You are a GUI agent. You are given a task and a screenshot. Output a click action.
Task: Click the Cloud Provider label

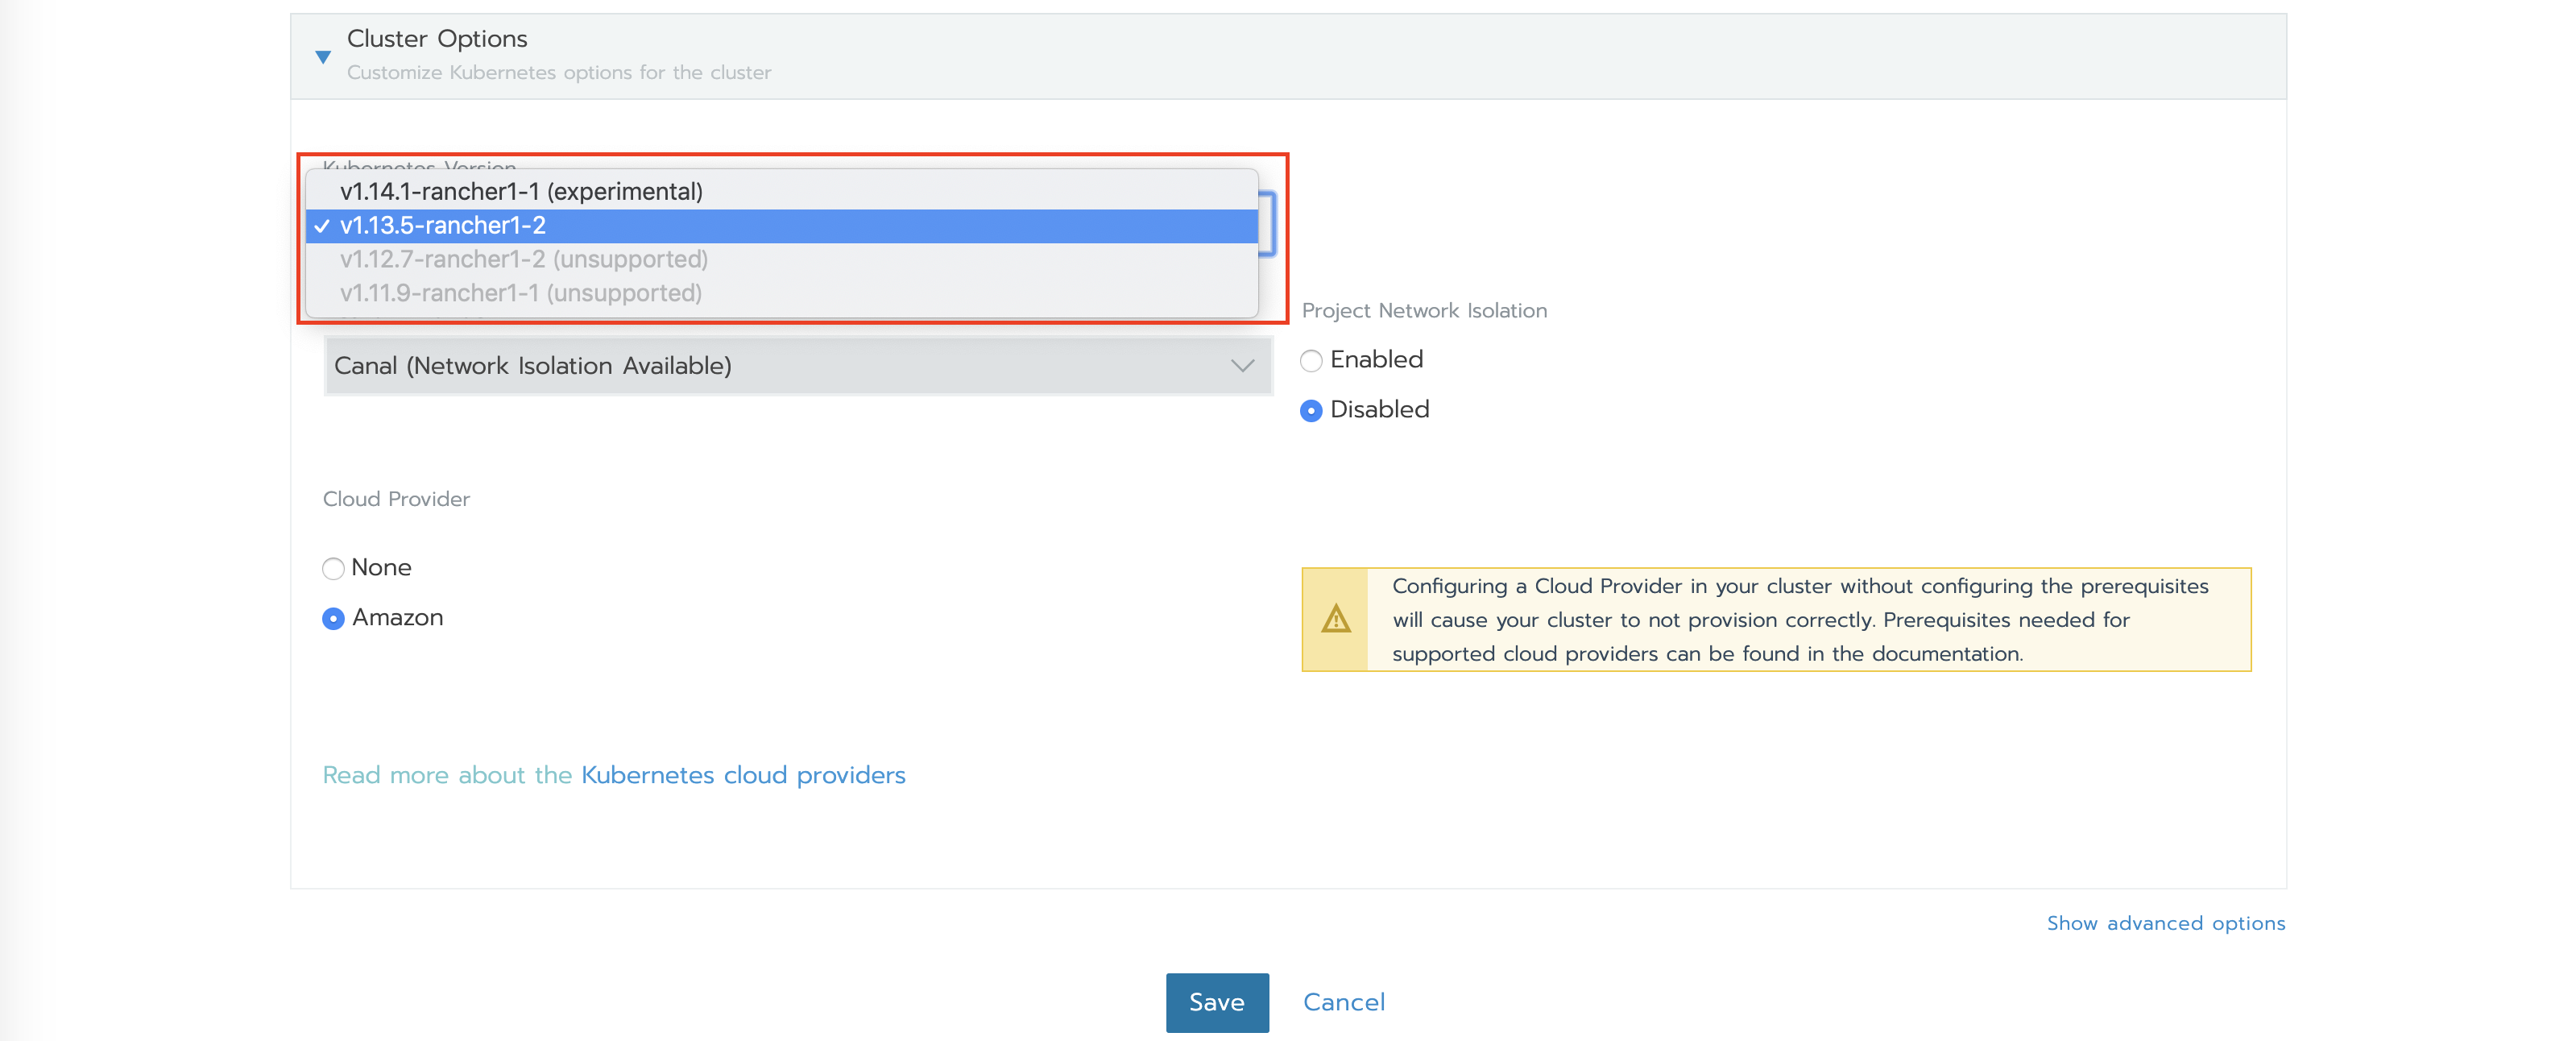point(396,499)
